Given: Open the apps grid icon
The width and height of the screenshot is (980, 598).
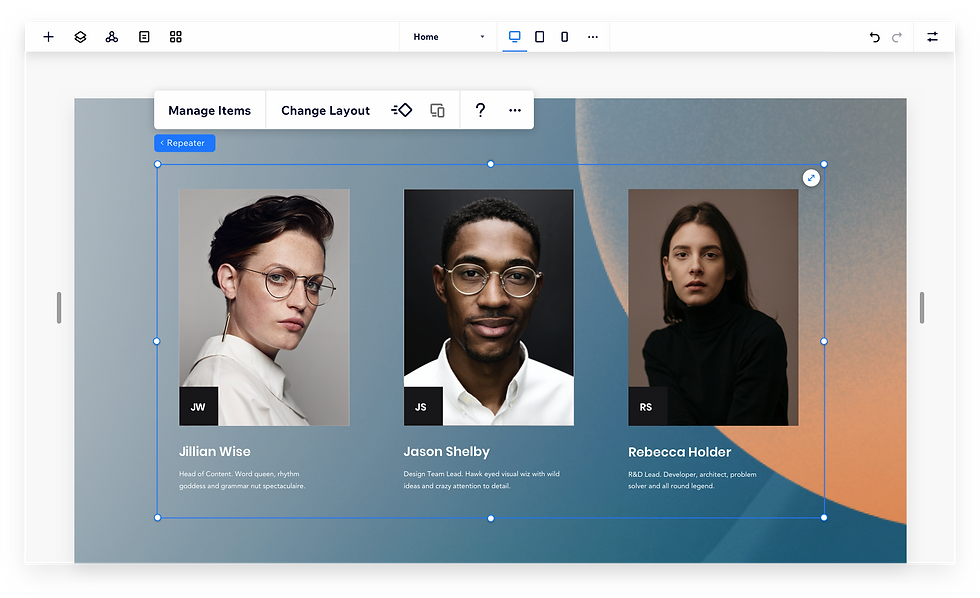Looking at the screenshot, I should (176, 37).
